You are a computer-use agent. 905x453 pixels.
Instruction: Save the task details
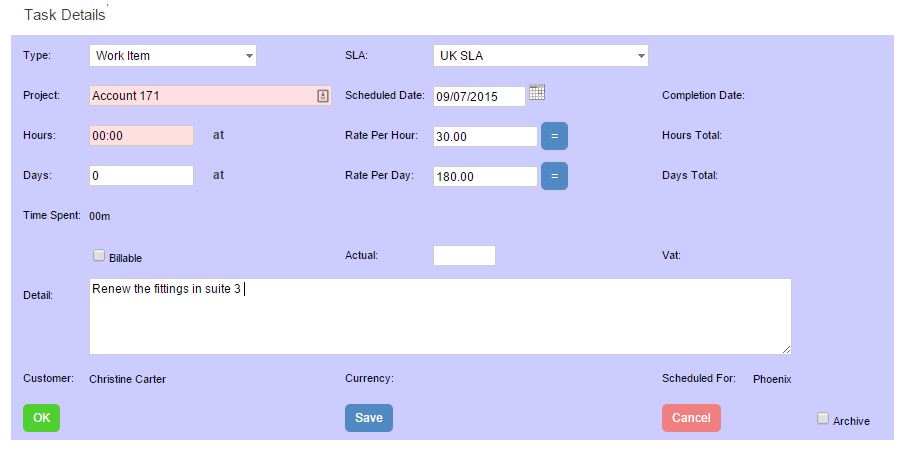click(369, 418)
